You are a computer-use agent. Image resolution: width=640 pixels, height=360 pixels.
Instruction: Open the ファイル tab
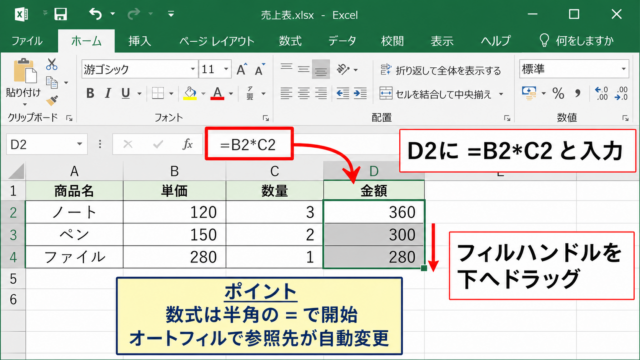27,41
